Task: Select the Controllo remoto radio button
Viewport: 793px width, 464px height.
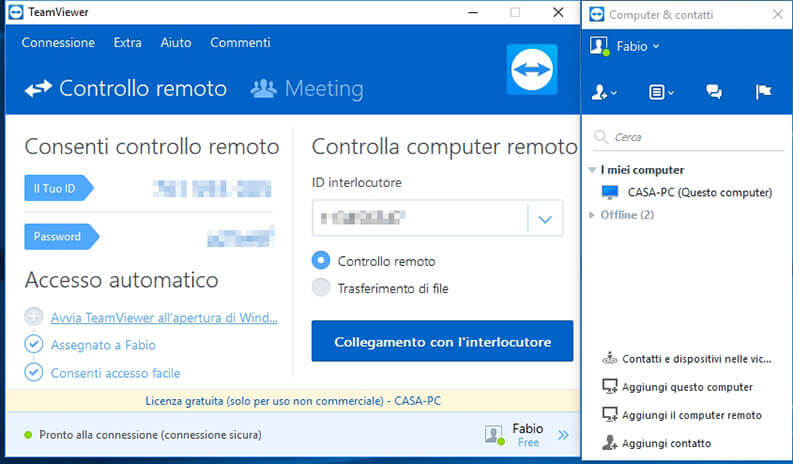Action: 321,261
